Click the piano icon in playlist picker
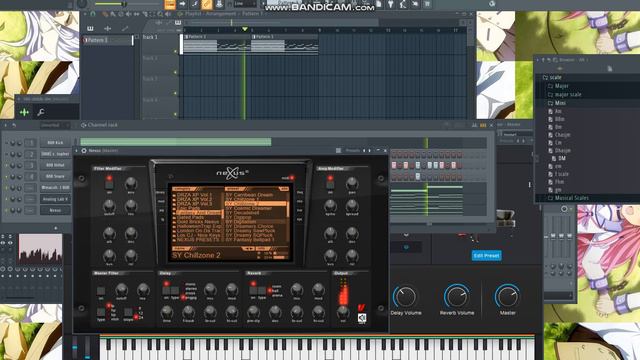The image size is (640, 360). coord(90,29)
